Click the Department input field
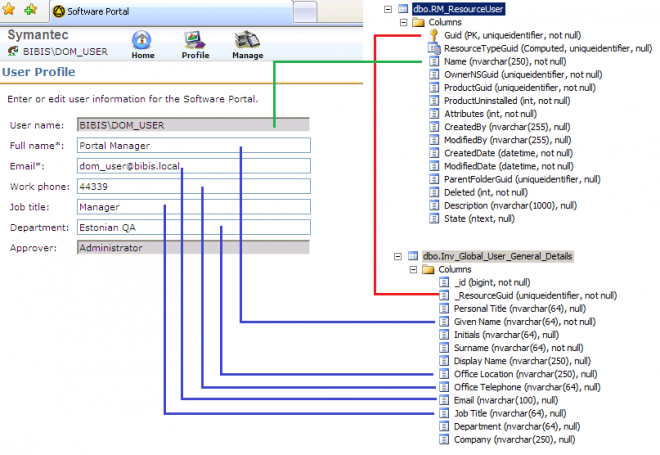 [x=194, y=227]
